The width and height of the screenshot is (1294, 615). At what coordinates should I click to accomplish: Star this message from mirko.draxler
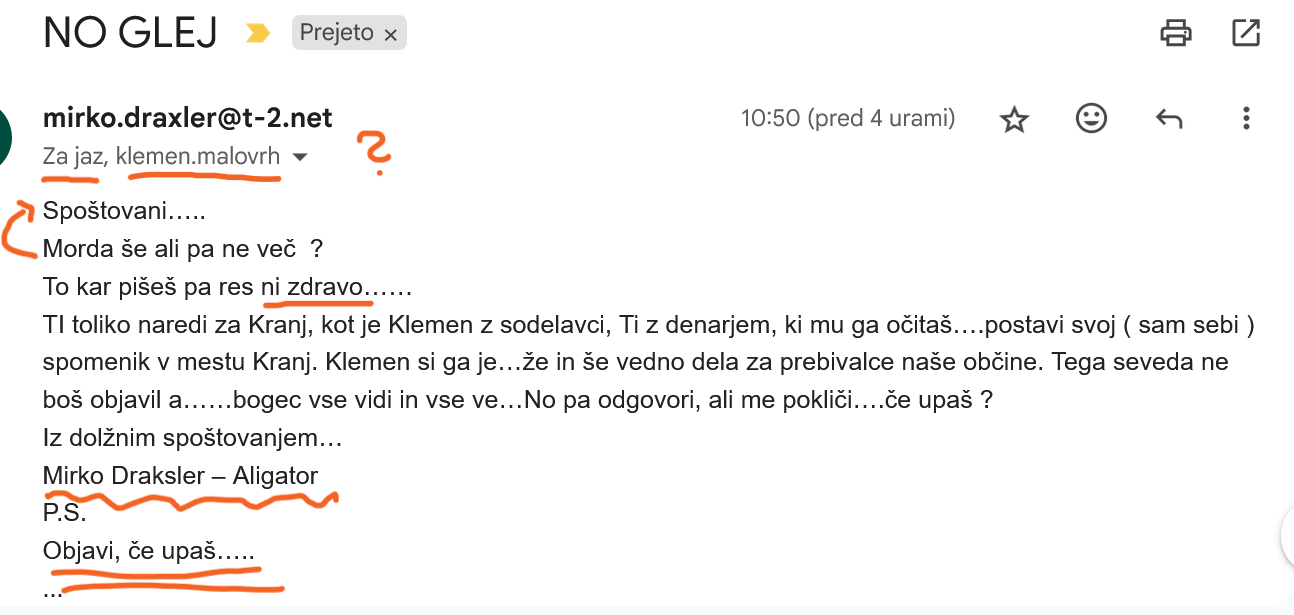coord(1014,120)
